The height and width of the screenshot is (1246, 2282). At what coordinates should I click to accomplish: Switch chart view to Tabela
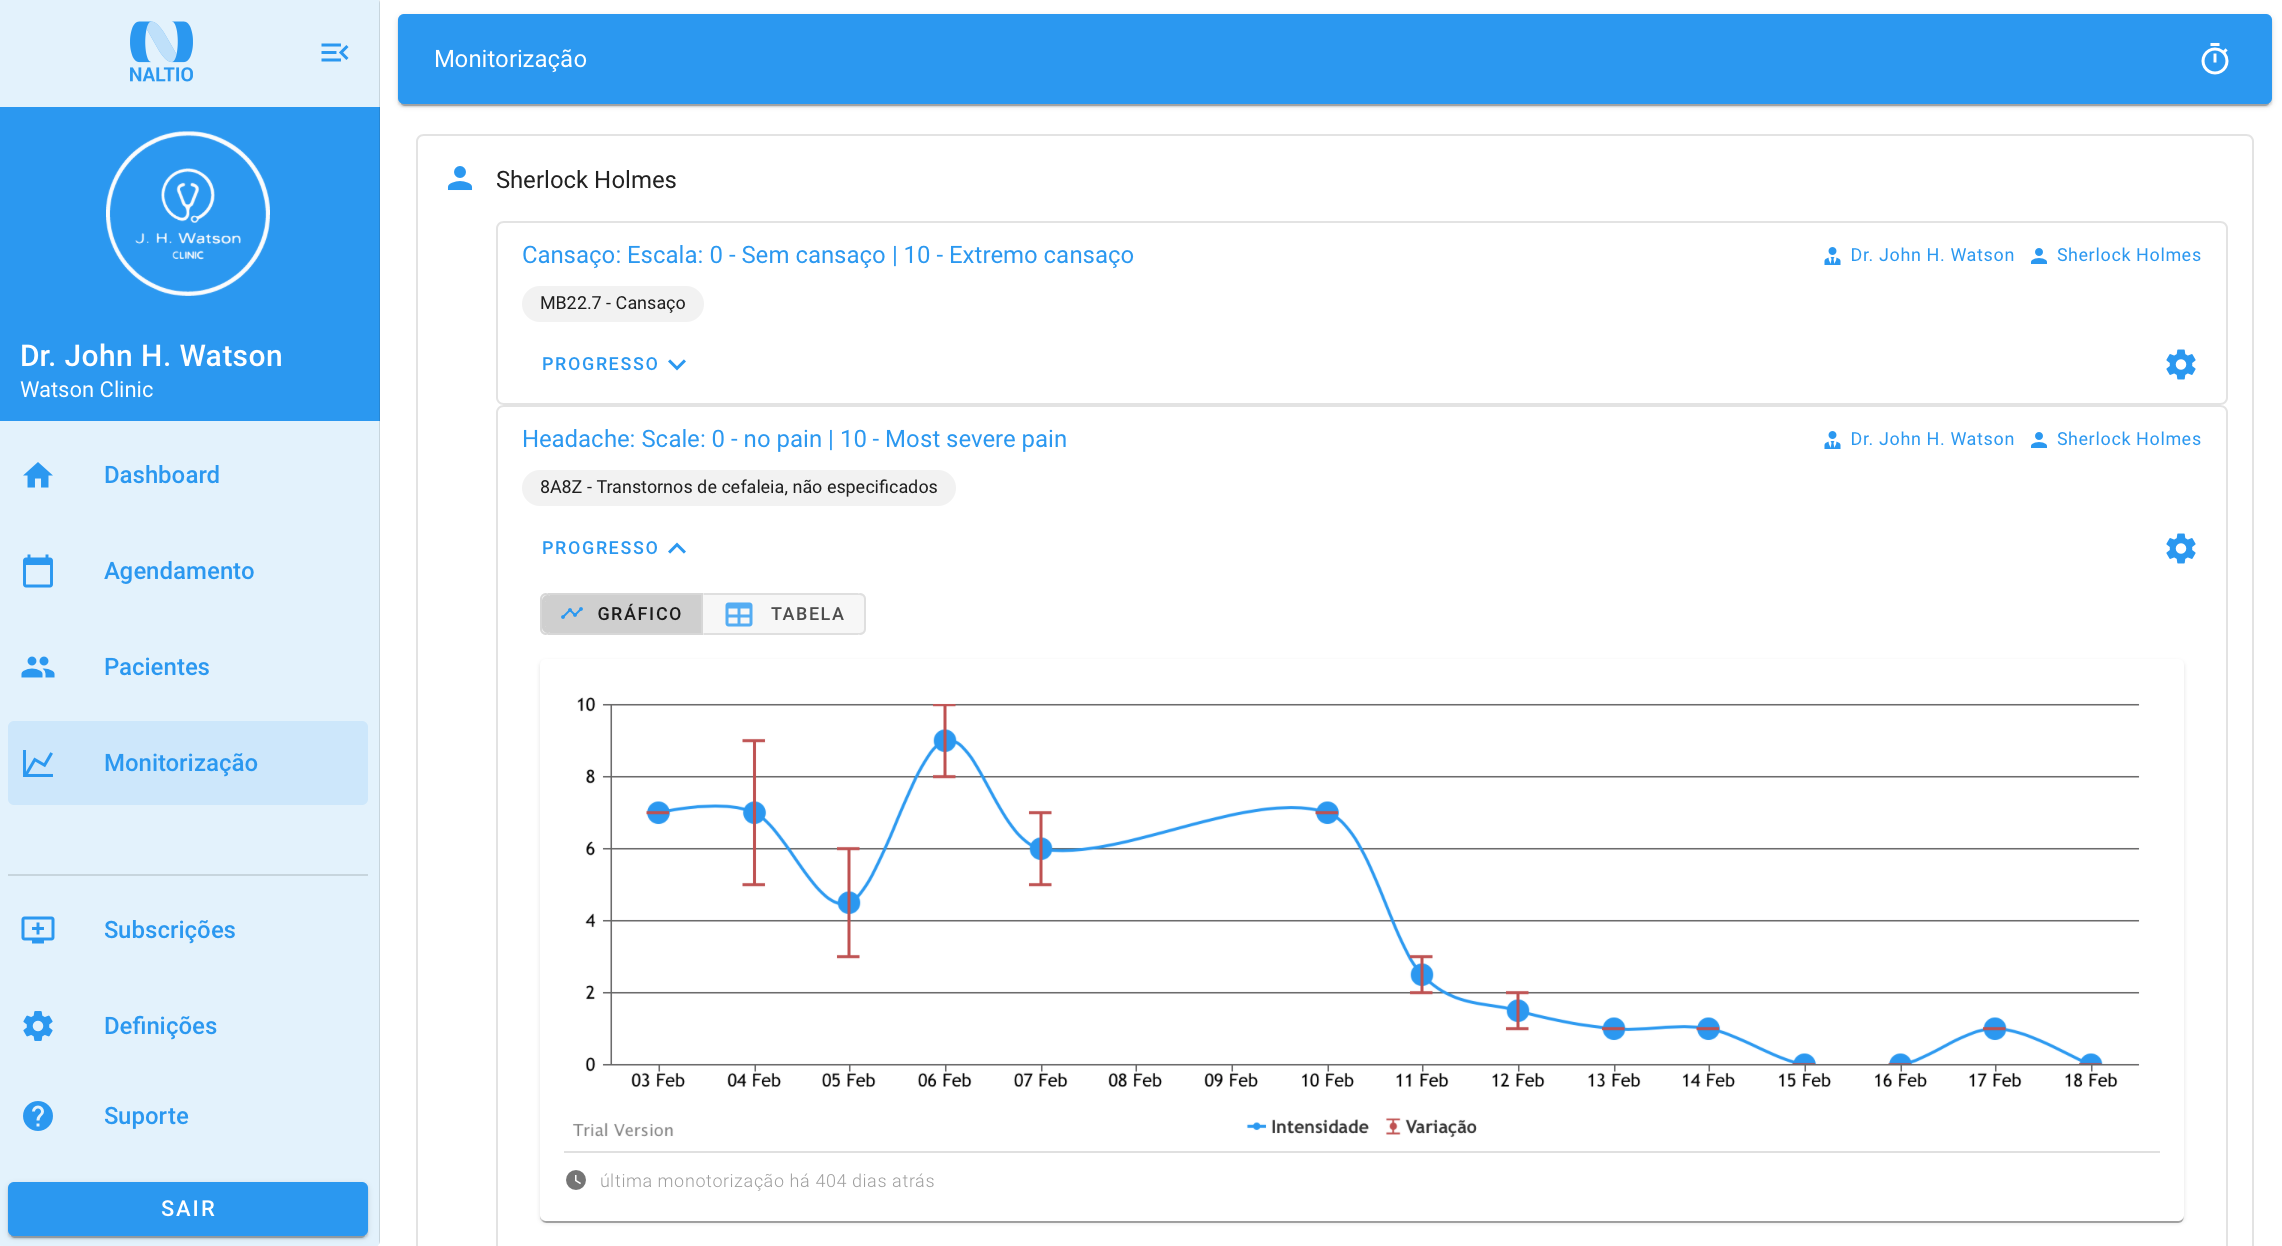click(785, 614)
